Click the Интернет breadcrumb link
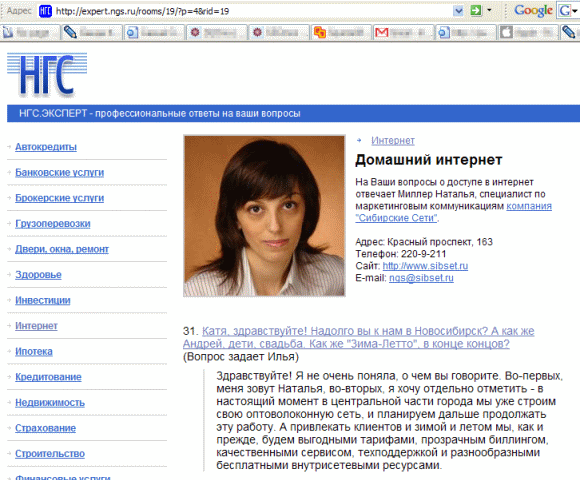Viewport: 580px width, 480px height. (x=393, y=141)
